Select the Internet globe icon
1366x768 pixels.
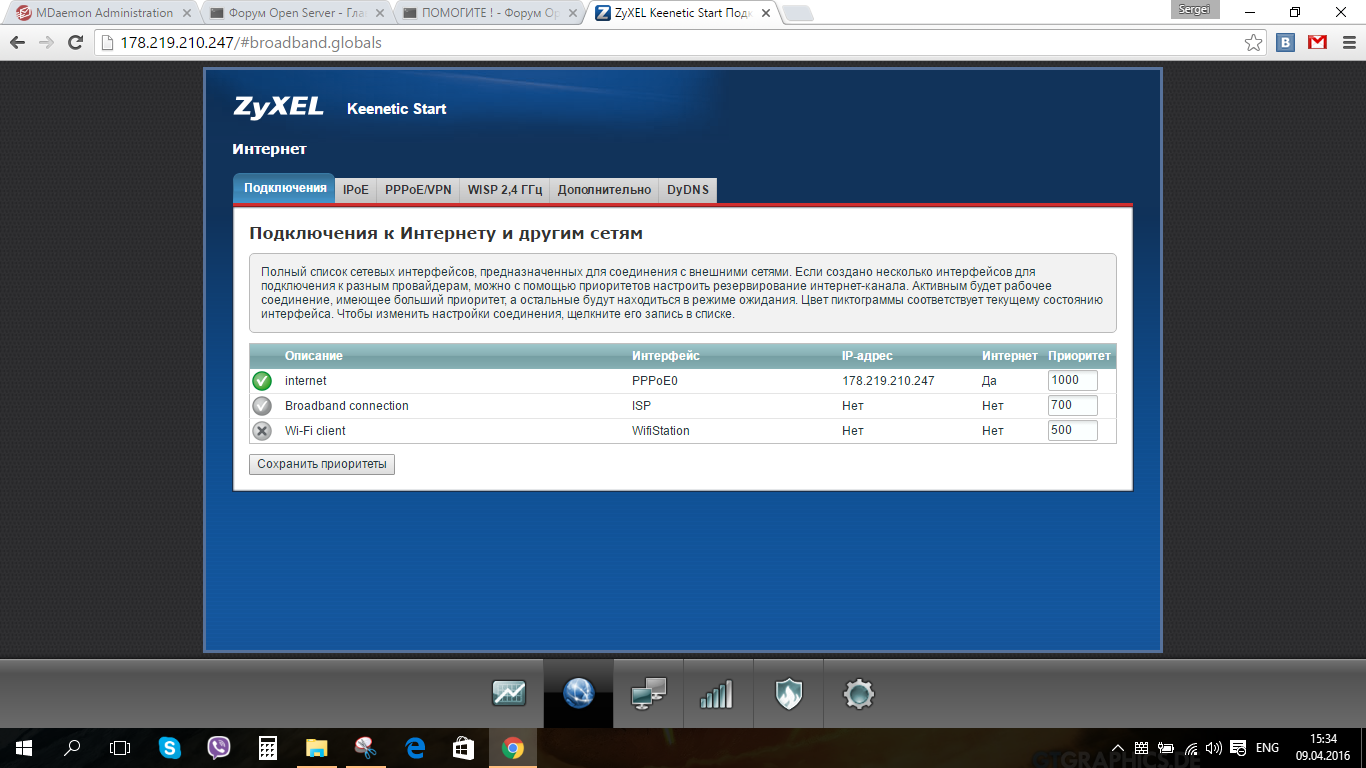[x=579, y=693]
